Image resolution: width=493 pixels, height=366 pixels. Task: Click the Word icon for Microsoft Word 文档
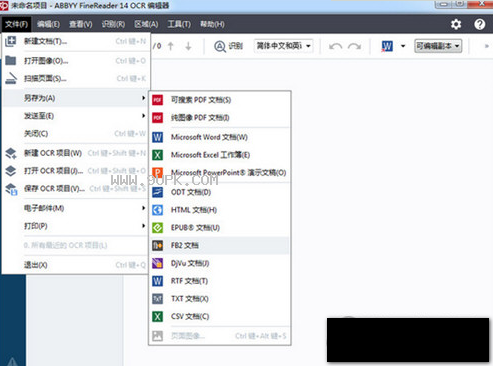pyautogui.click(x=157, y=137)
